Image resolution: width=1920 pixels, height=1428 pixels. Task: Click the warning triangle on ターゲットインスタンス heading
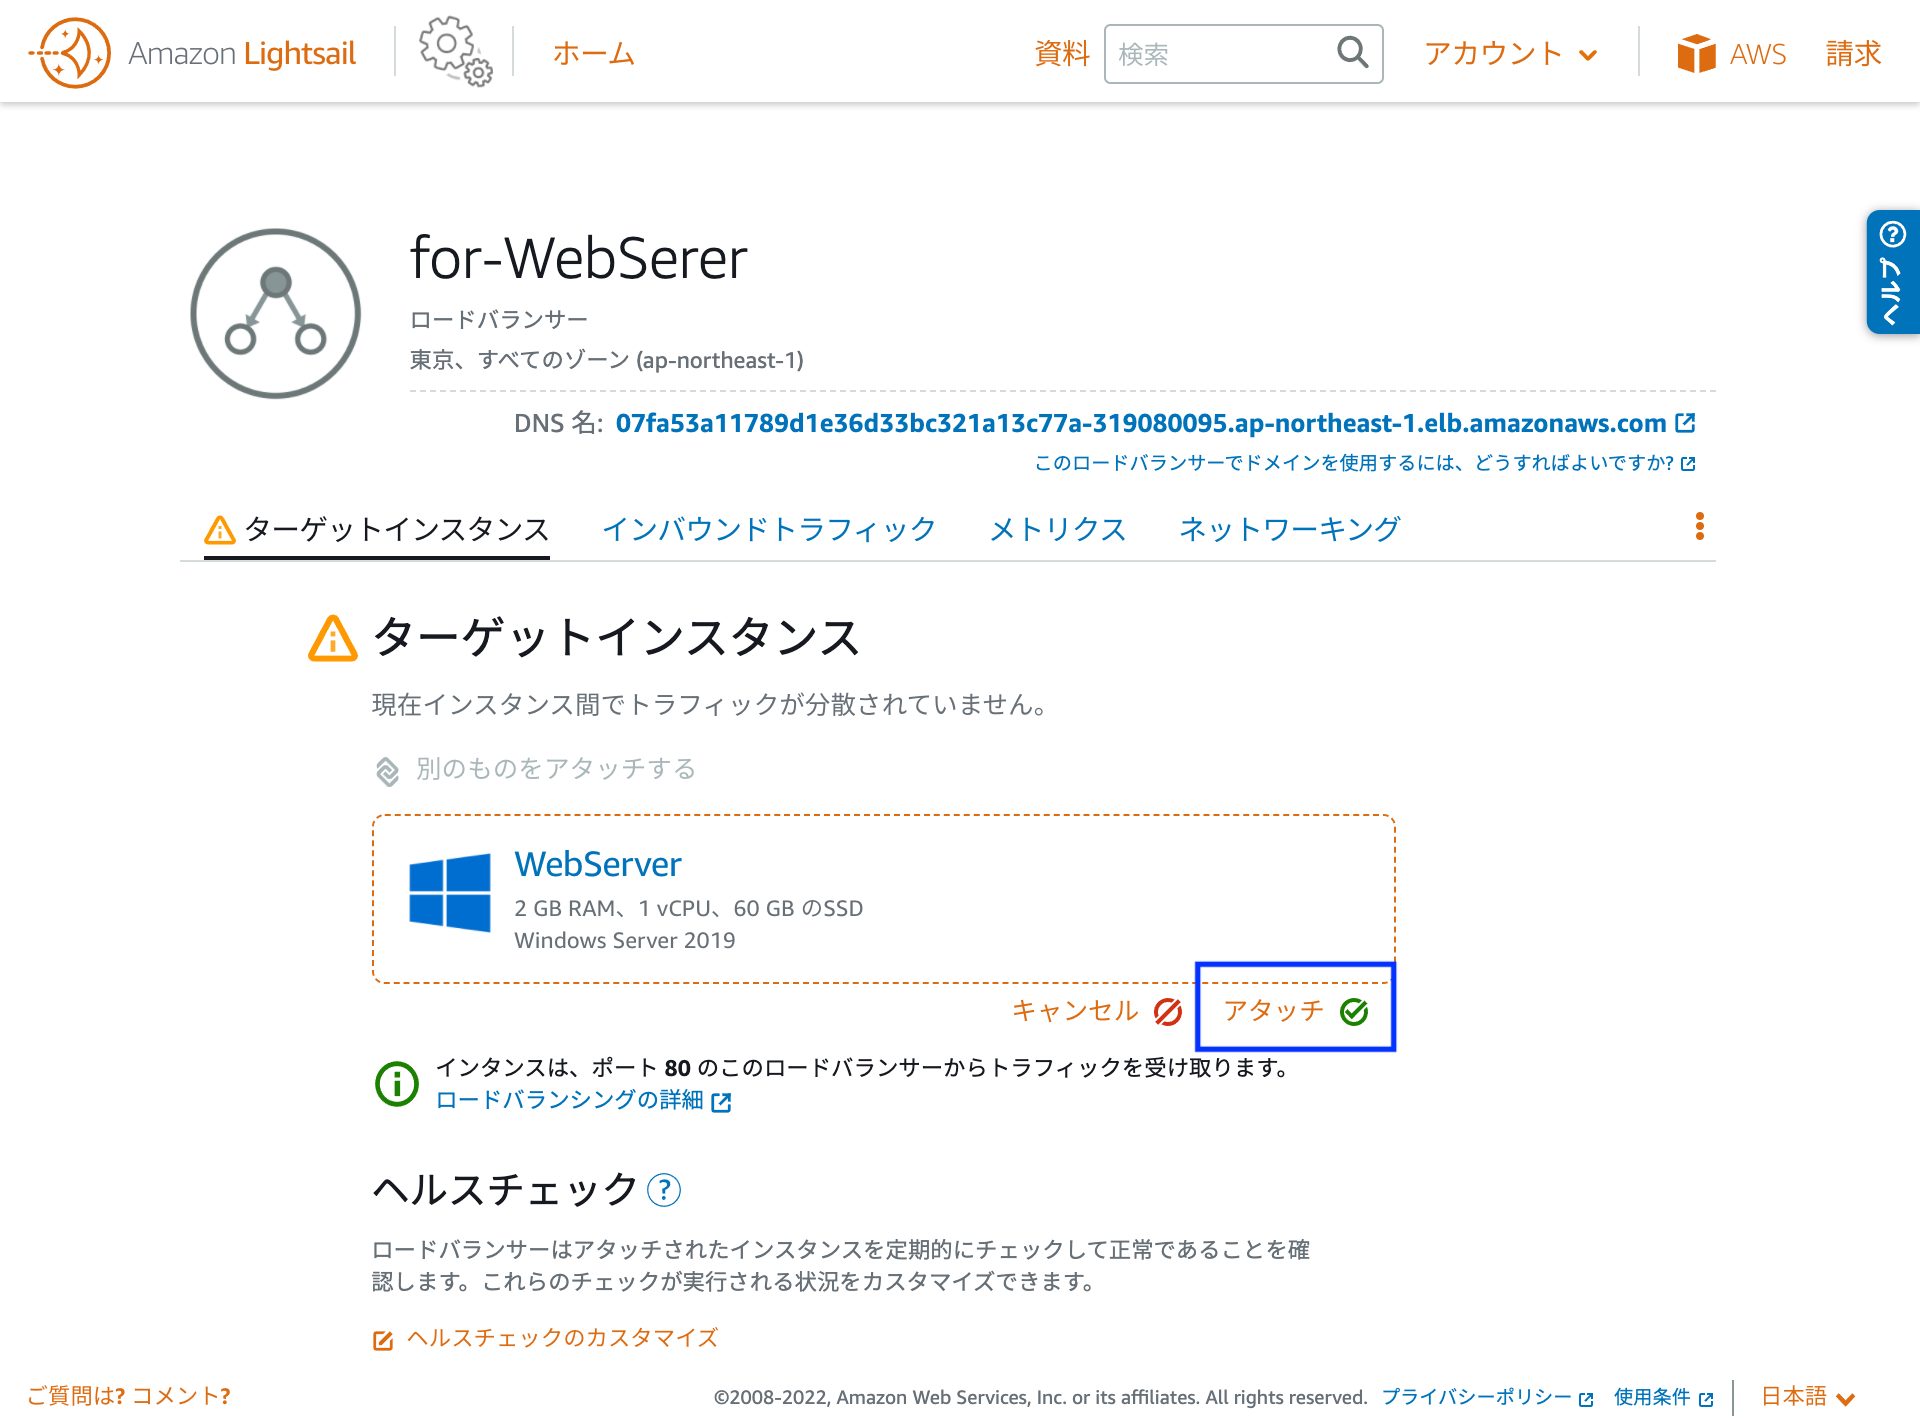point(333,638)
